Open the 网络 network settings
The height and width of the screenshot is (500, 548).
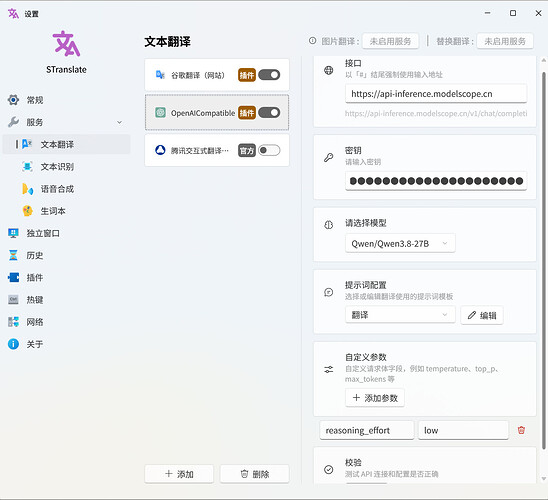[x=66, y=322]
